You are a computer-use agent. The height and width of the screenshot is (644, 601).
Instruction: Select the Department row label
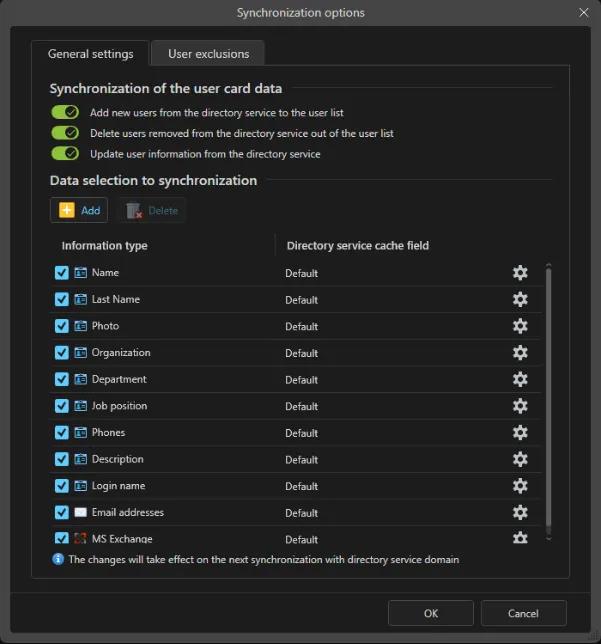(x=119, y=380)
